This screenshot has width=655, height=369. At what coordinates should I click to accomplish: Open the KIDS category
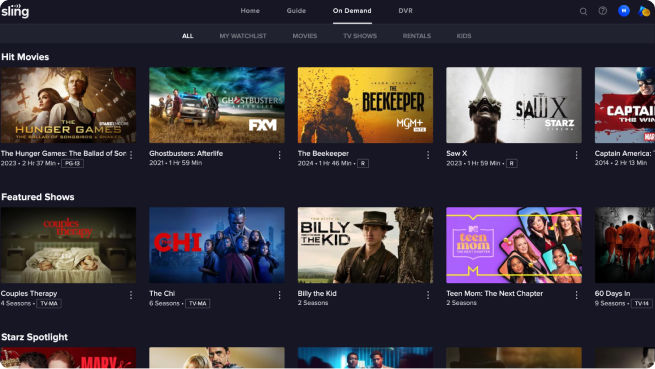coord(464,36)
